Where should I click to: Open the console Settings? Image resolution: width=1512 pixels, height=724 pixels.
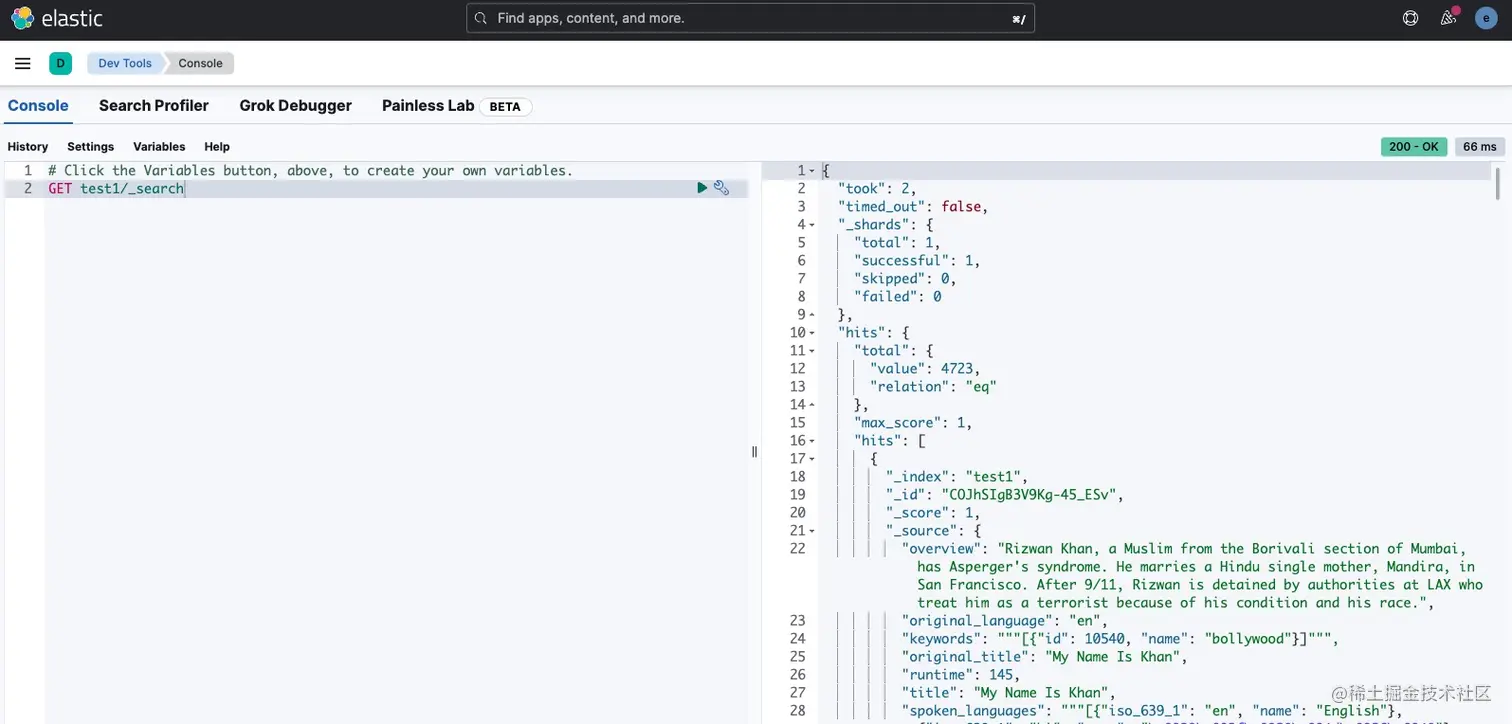[x=91, y=147]
